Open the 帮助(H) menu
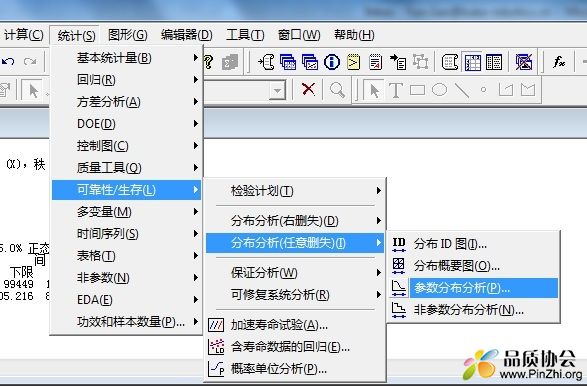This screenshot has height=386, width=587. coord(354,35)
